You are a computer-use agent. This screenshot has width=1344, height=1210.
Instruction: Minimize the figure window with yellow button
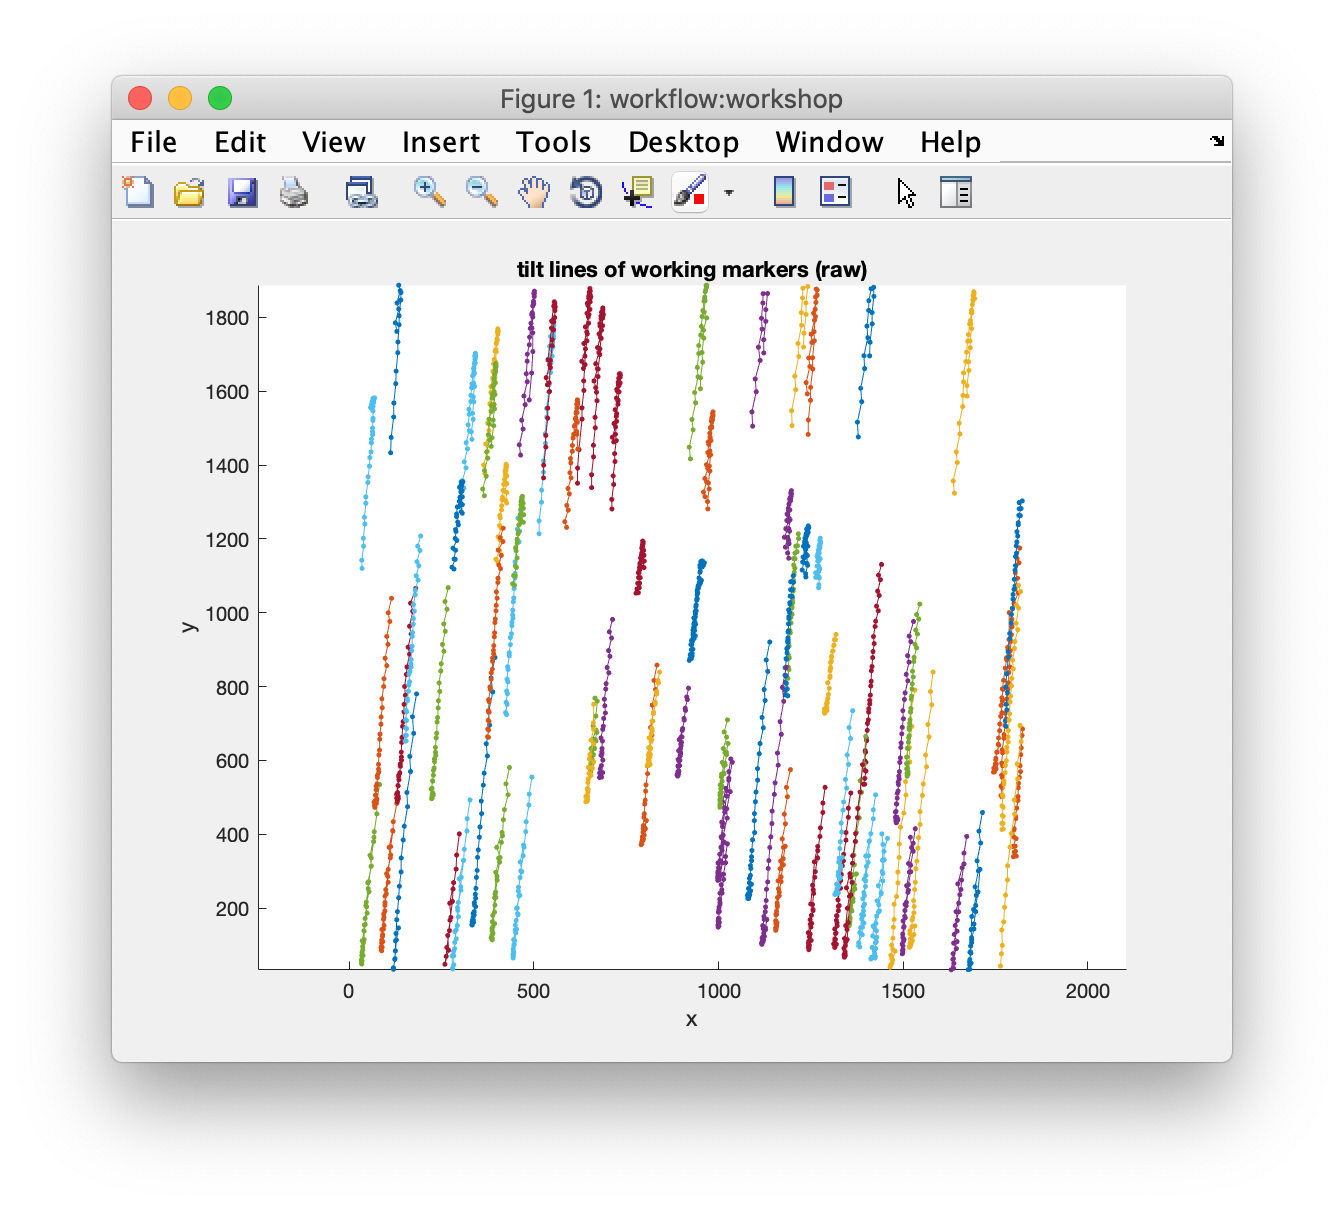pyautogui.click(x=180, y=98)
